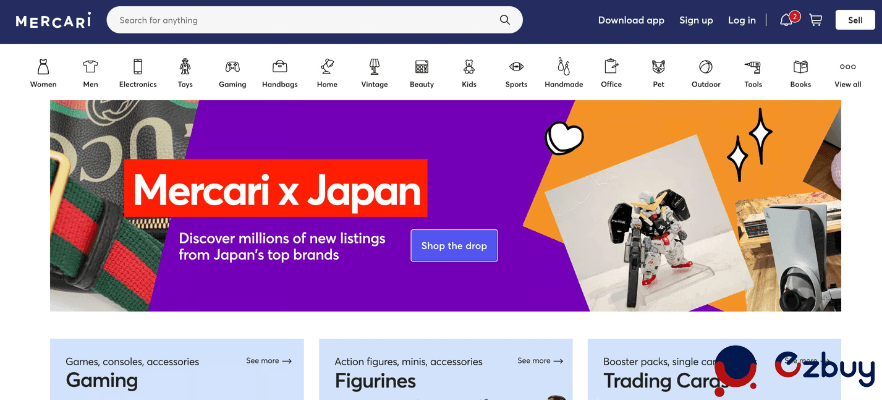The height and width of the screenshot is (400, 882).
Task: Click See more for Gaming
Action: click(x=269, y=361)
